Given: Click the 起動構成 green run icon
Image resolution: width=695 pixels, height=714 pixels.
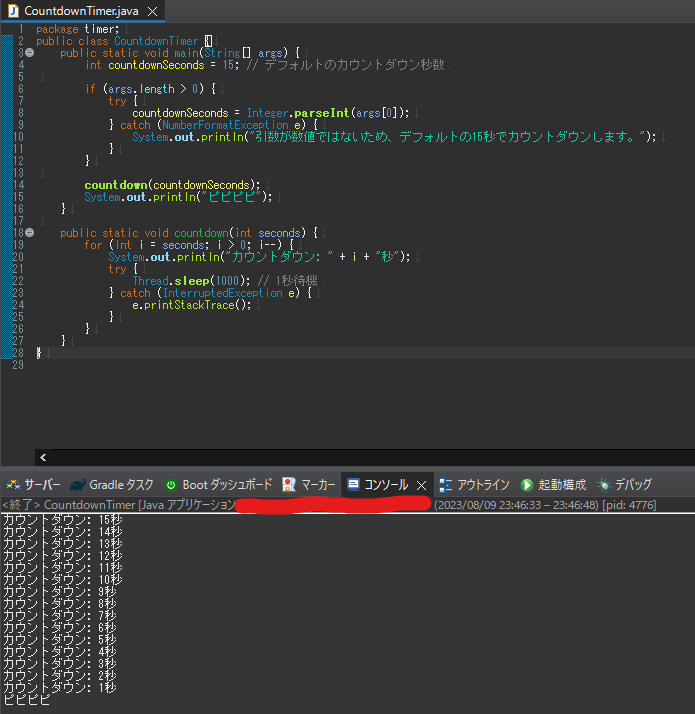Looking at the screenshot, I should pos(527,485).
